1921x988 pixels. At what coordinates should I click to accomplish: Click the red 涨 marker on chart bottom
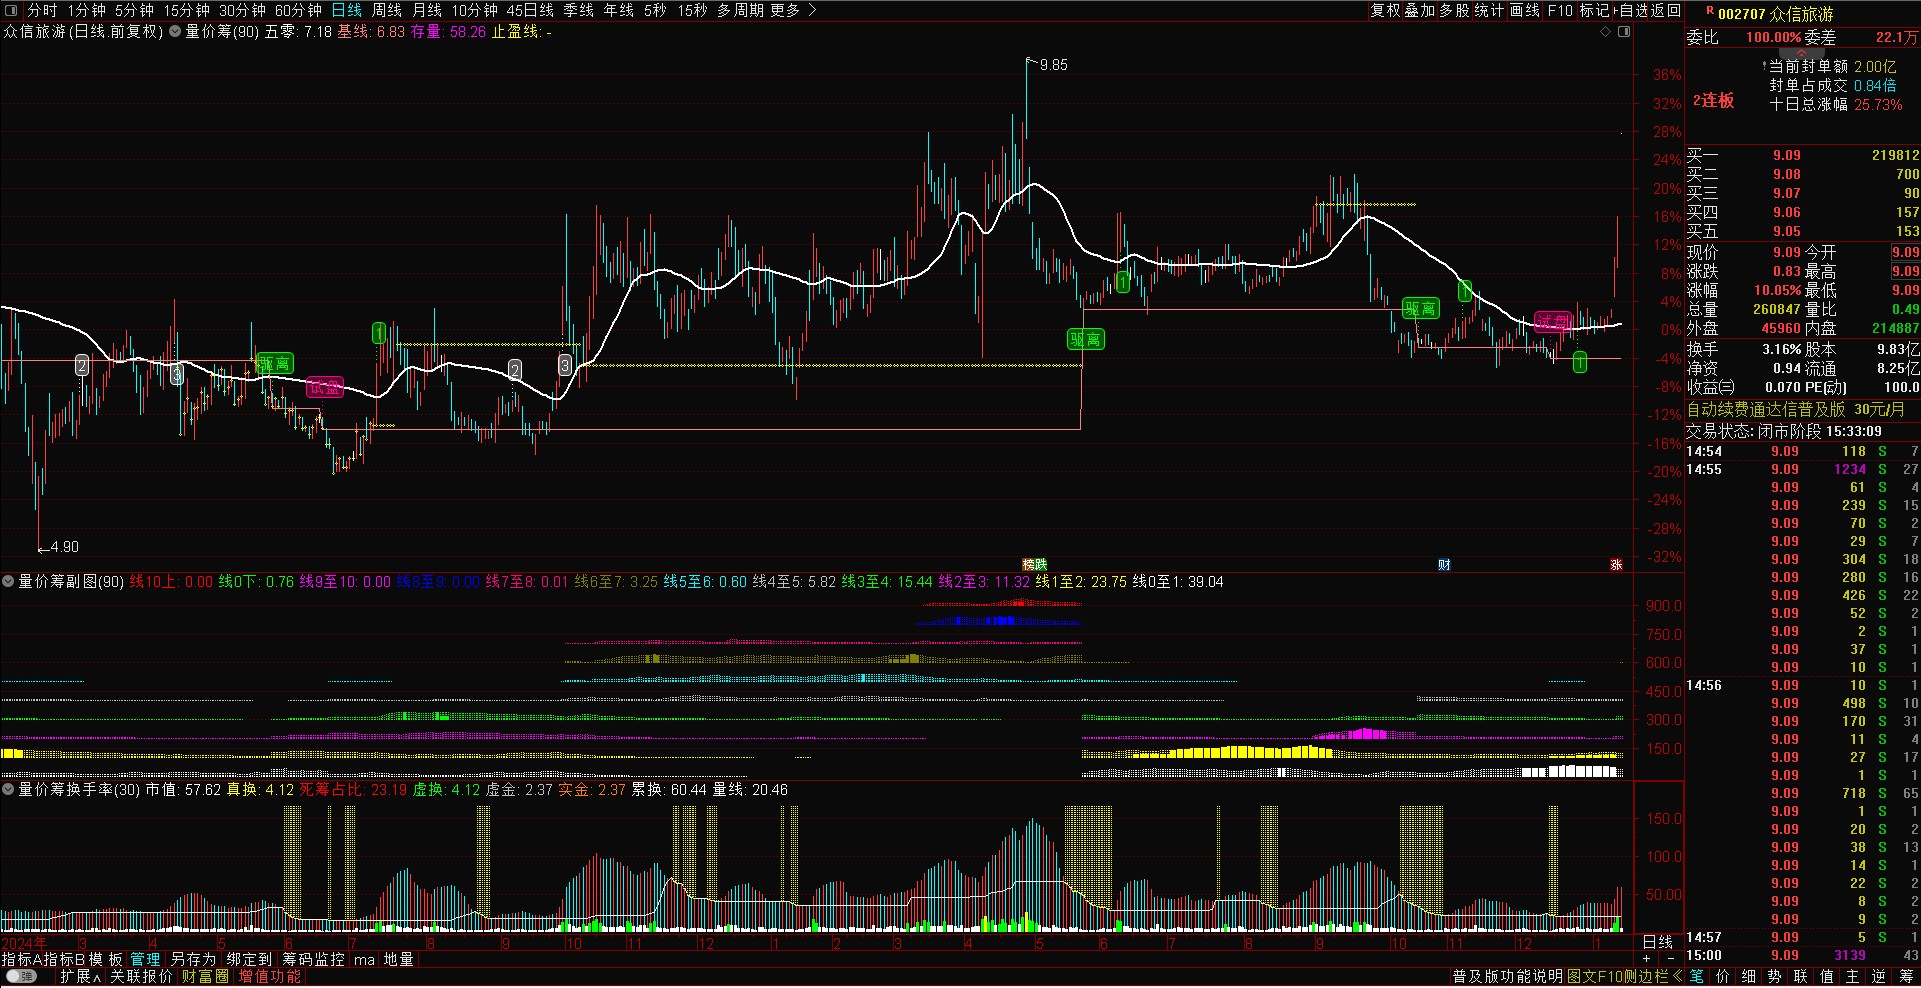point(1616,565)
